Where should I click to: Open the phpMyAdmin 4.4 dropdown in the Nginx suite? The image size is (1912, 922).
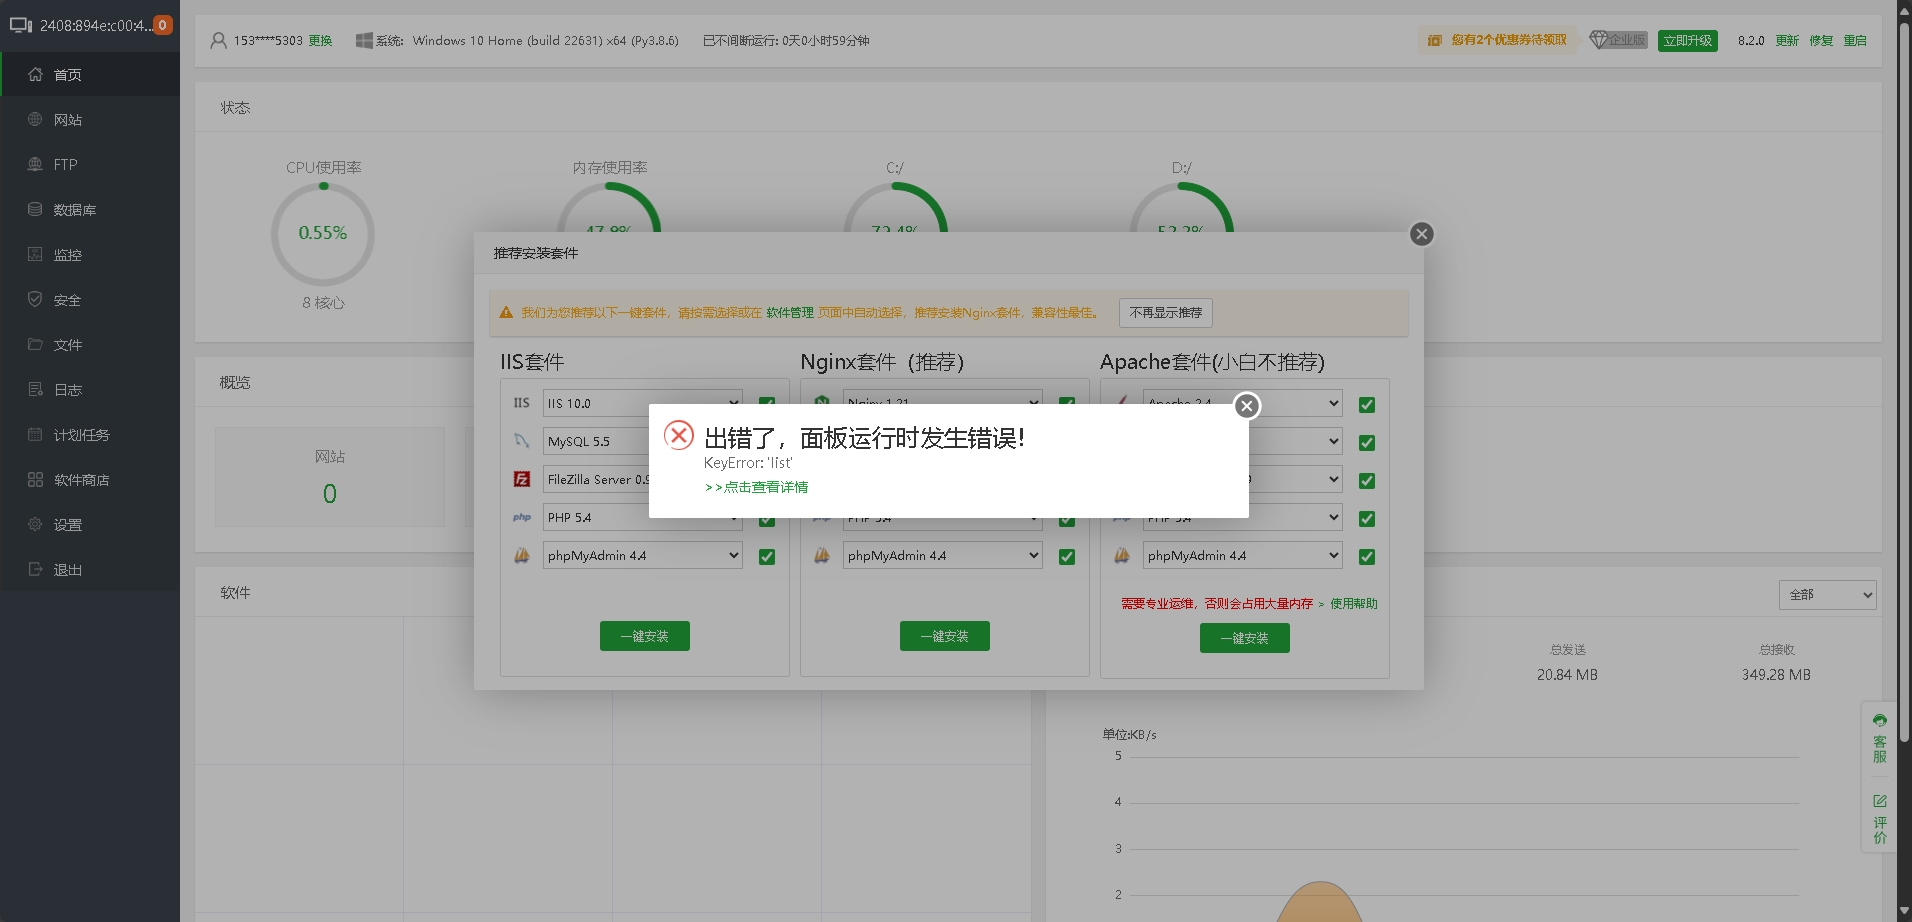(942, 555)
